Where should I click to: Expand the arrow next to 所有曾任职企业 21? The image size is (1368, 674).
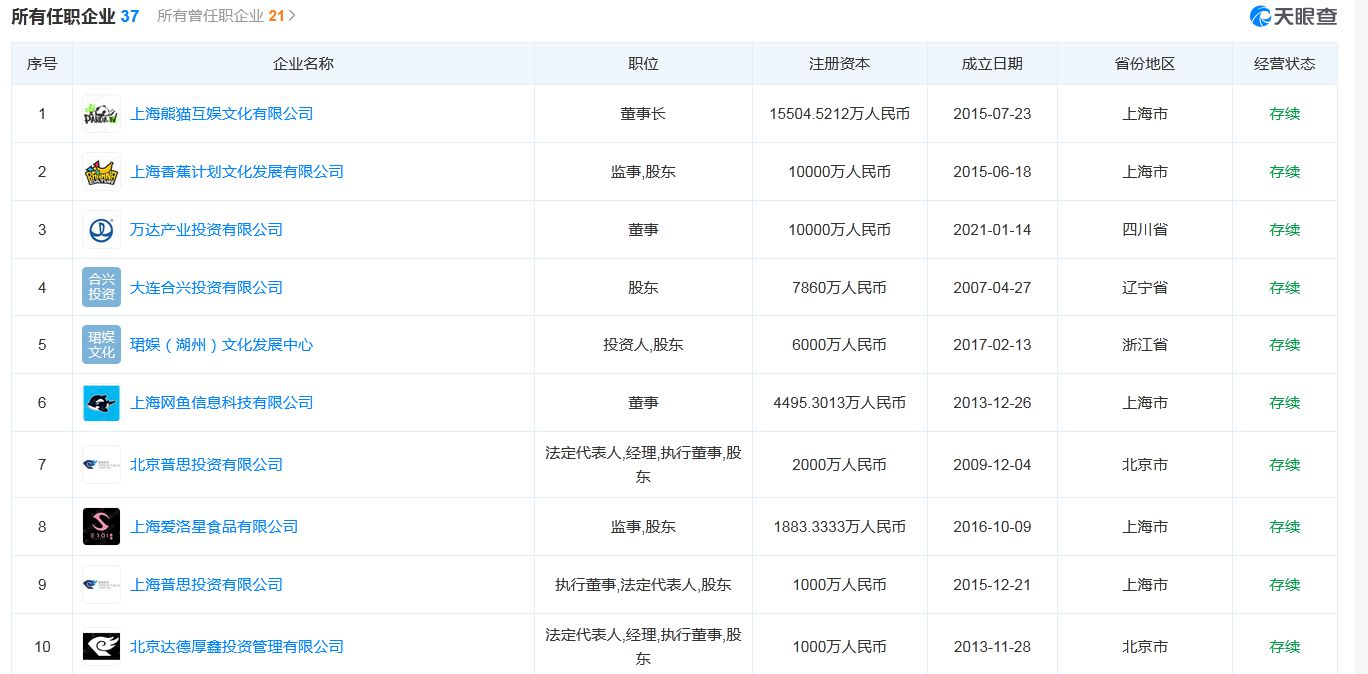pyautogui.click(x=292, y=16)
